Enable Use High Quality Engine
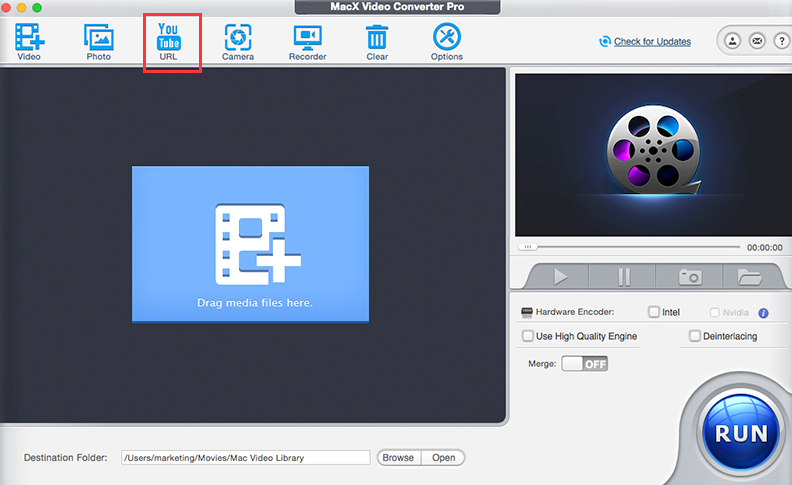Viewport: 792px width, 485px height. (528, 336)
